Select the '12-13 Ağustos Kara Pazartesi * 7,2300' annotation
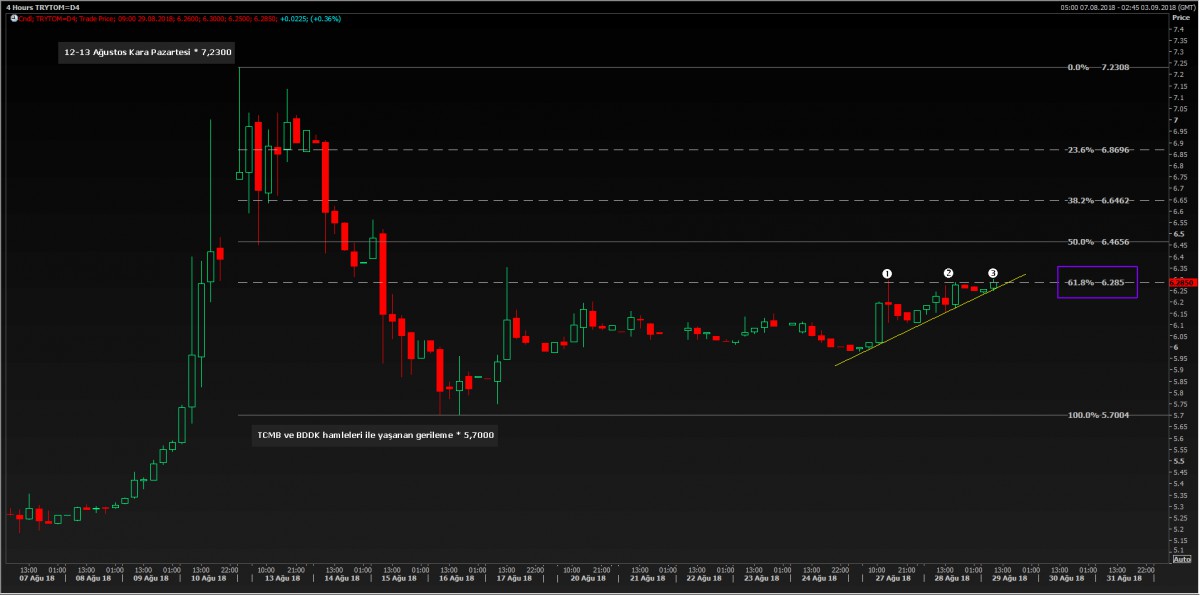The width and height of the screenshot is (1200, 595). [148, 50]
